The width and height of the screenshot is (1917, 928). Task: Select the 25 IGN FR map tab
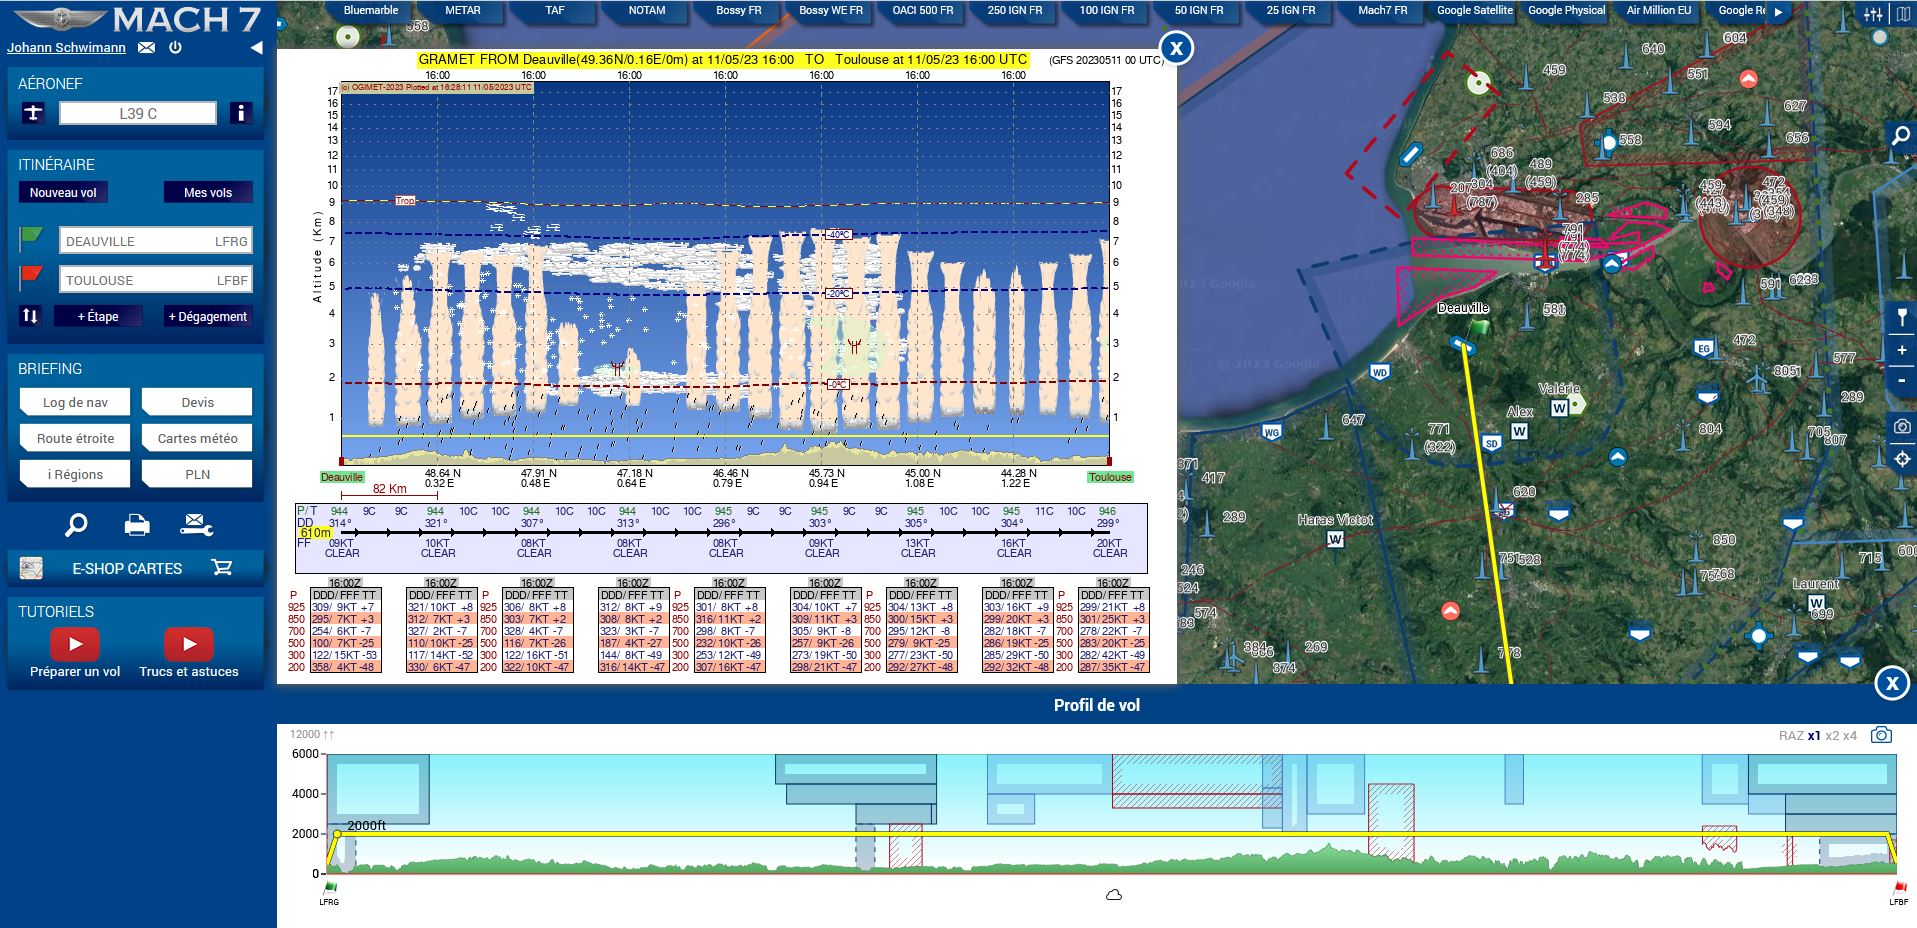point(1291,10)
